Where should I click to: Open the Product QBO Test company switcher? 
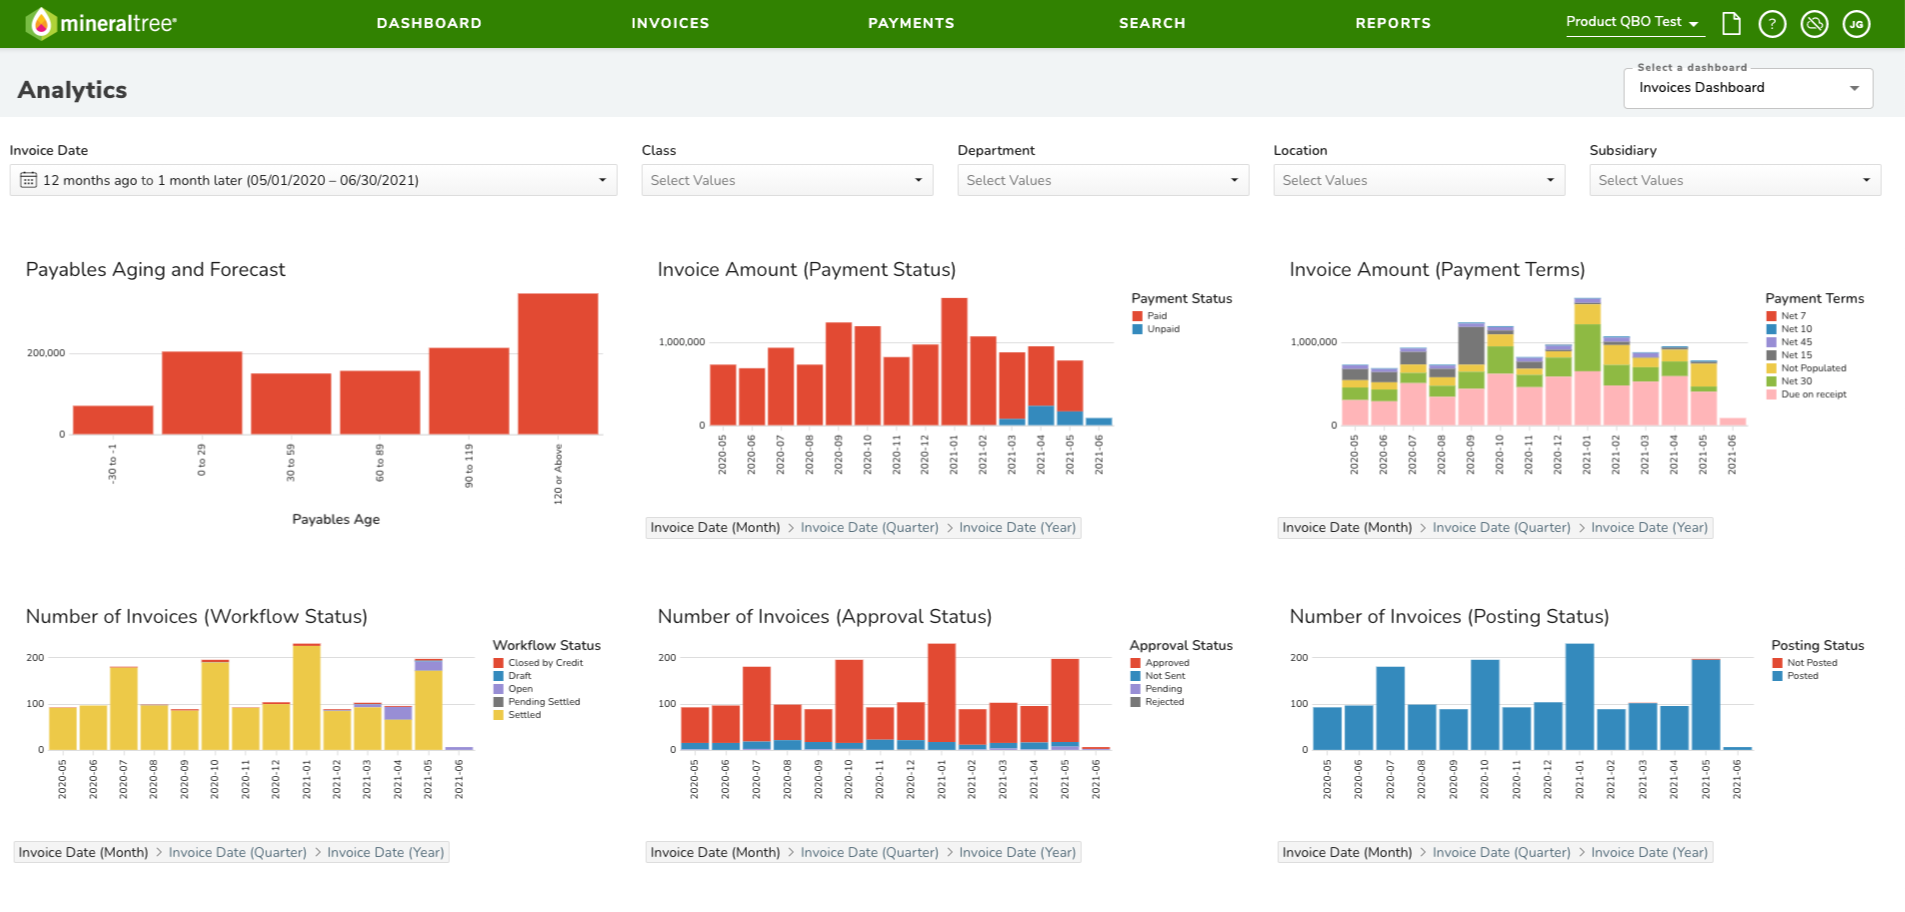[1632, 22]
